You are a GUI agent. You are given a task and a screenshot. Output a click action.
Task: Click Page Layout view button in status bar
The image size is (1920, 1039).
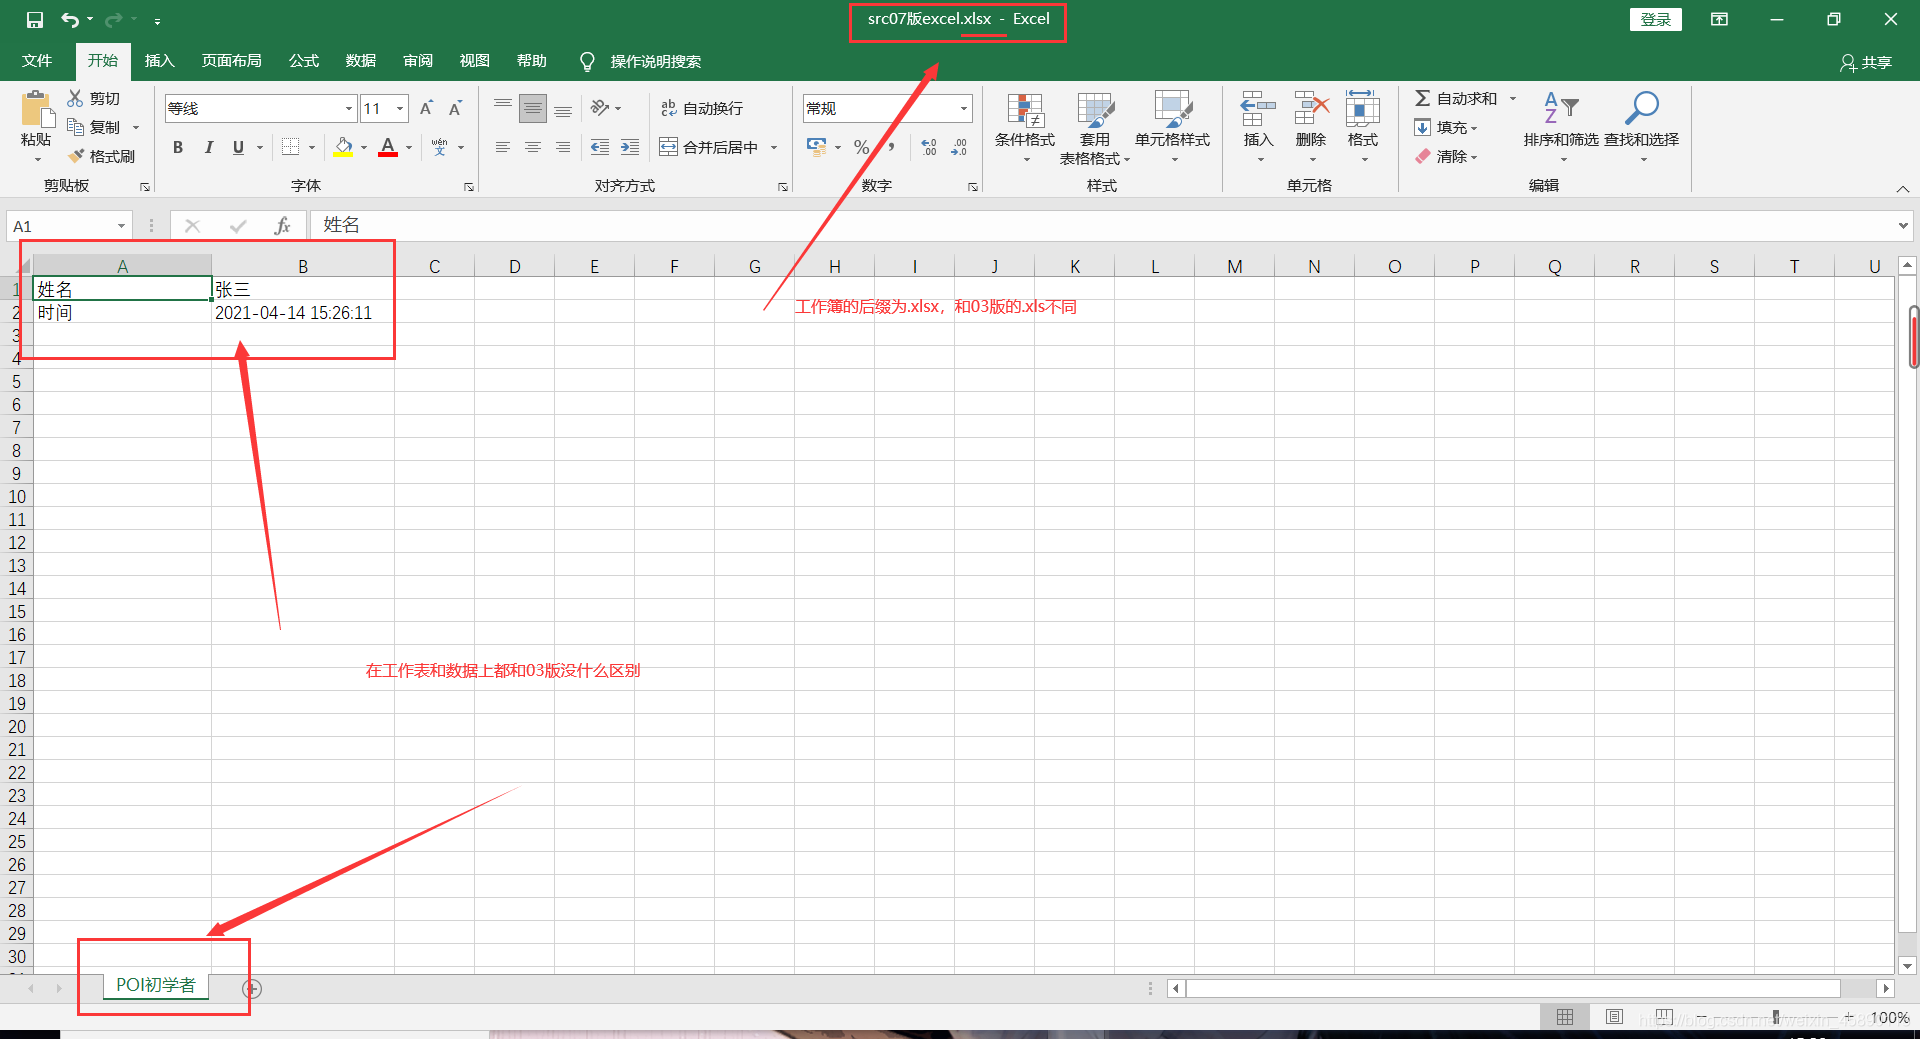(1614, 1017)
